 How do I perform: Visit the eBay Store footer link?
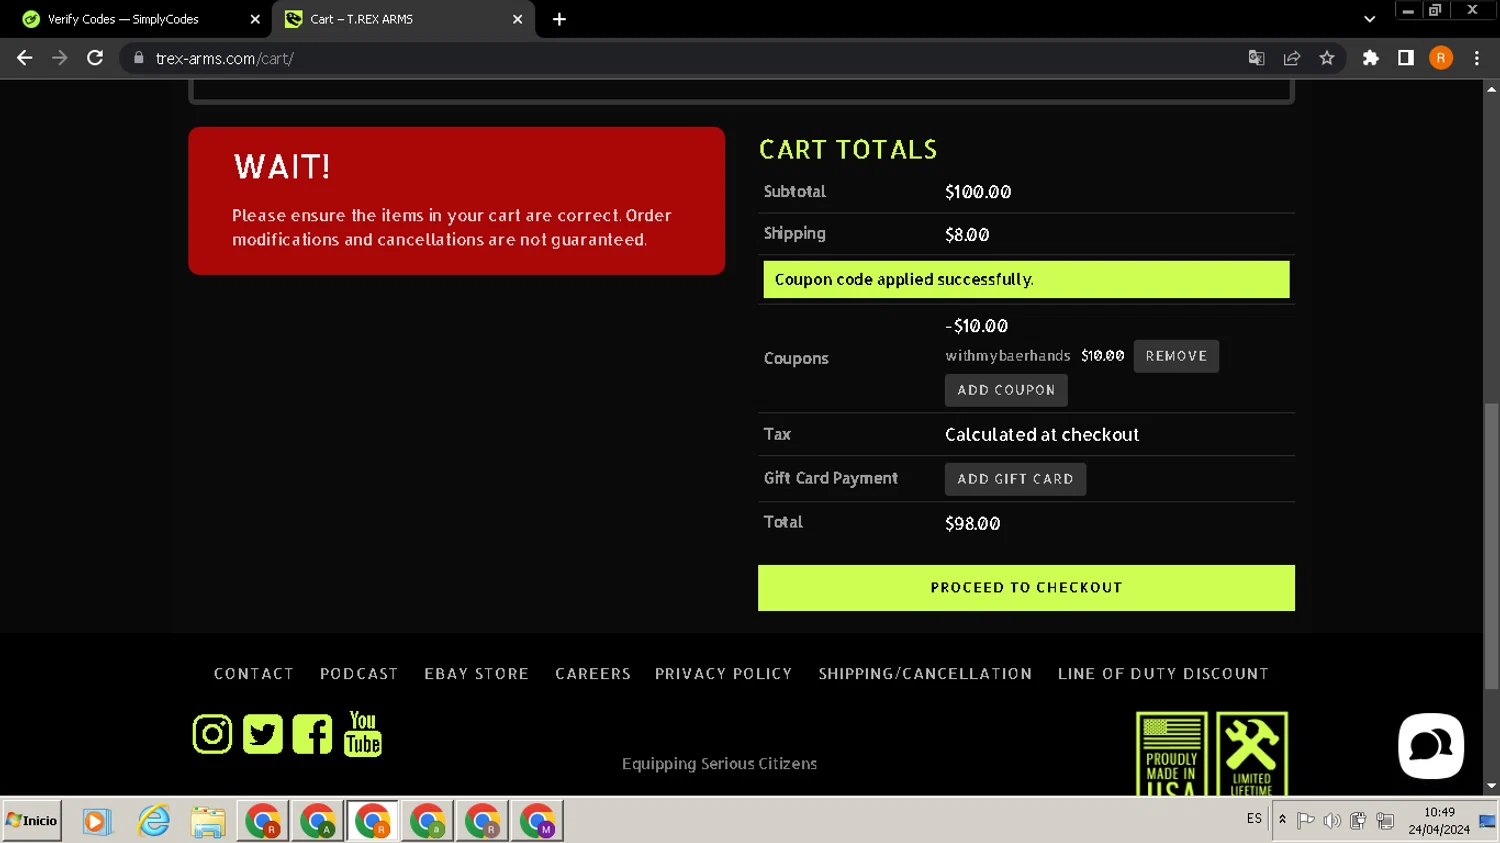pos(476,674)
